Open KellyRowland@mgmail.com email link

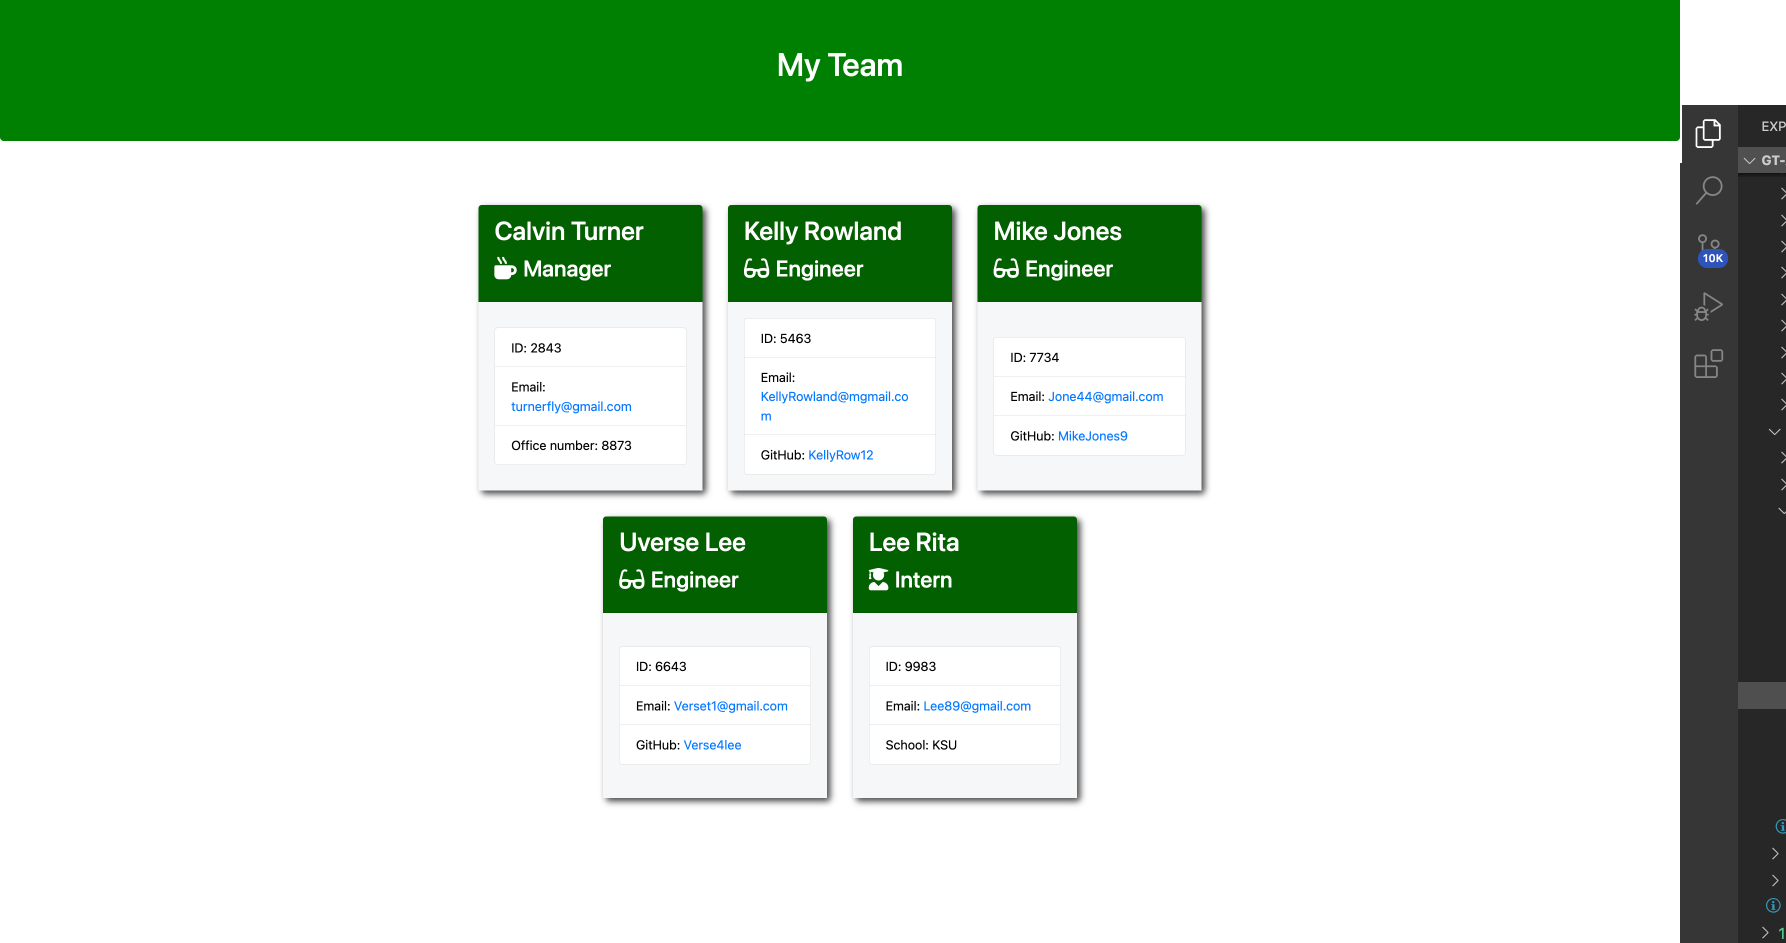coord(834,406)
